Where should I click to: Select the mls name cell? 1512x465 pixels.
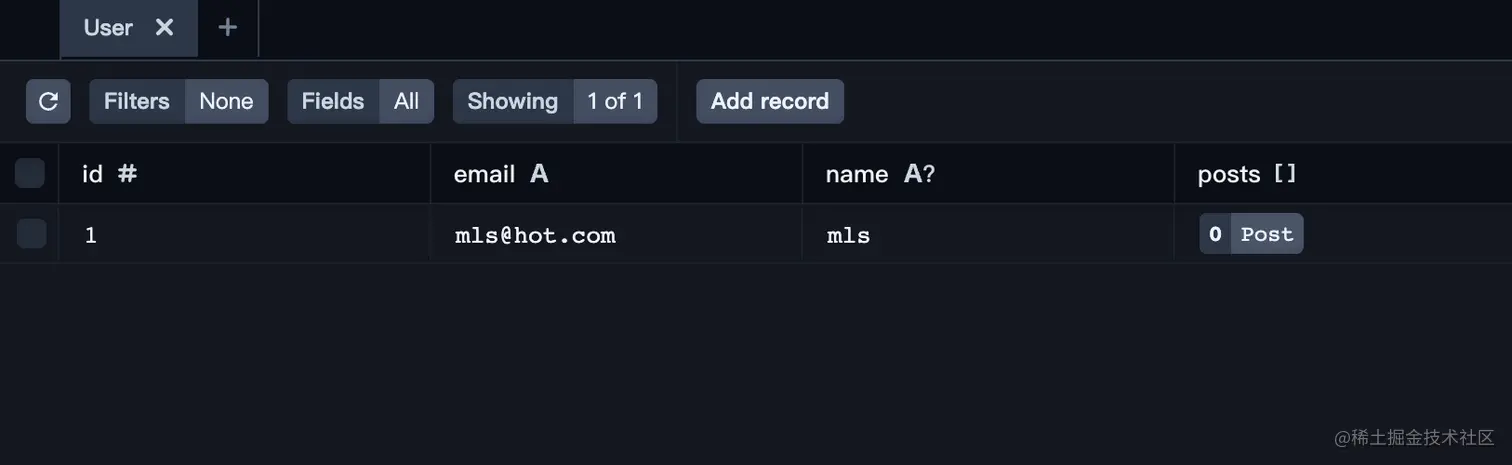(x=848, y=236)
